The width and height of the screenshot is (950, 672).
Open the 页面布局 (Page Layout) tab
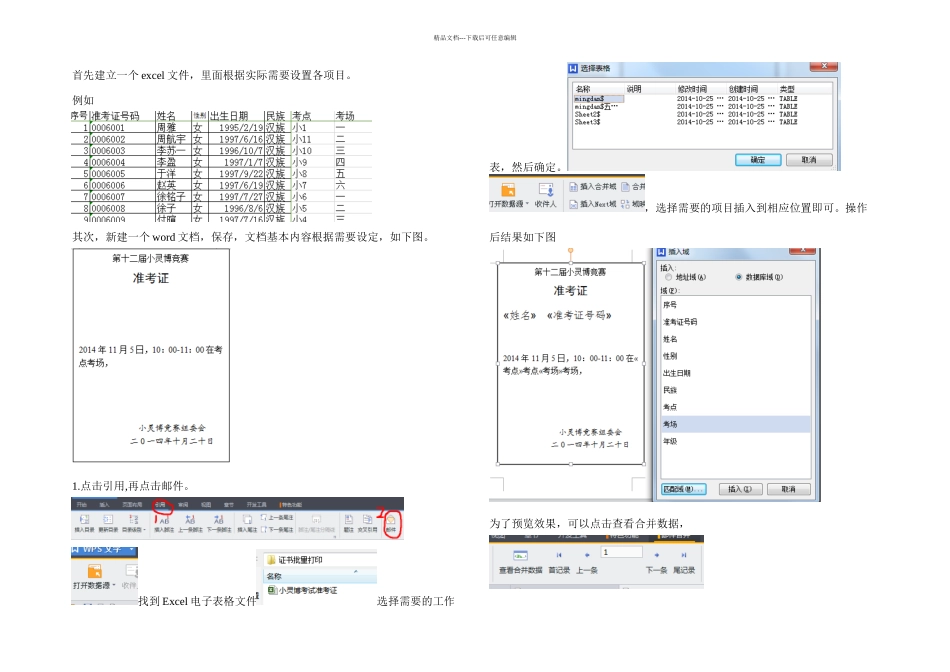(132, 504)
